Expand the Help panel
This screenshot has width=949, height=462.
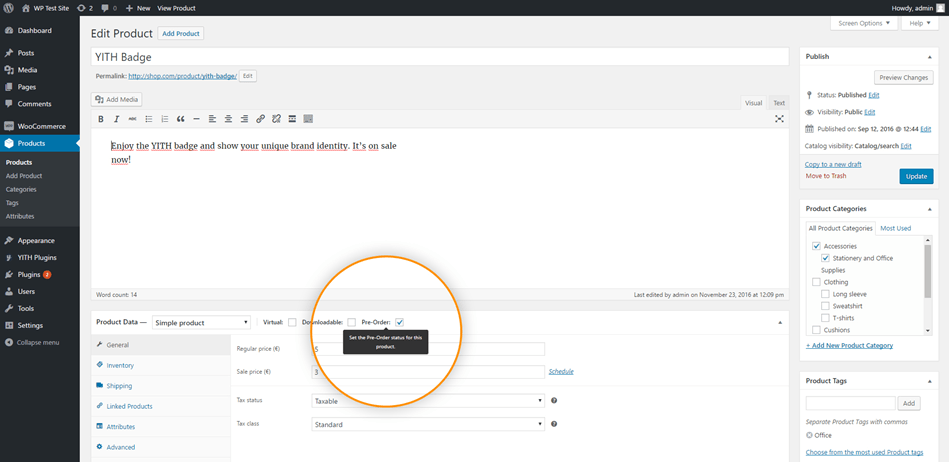[x=919, y=23]
